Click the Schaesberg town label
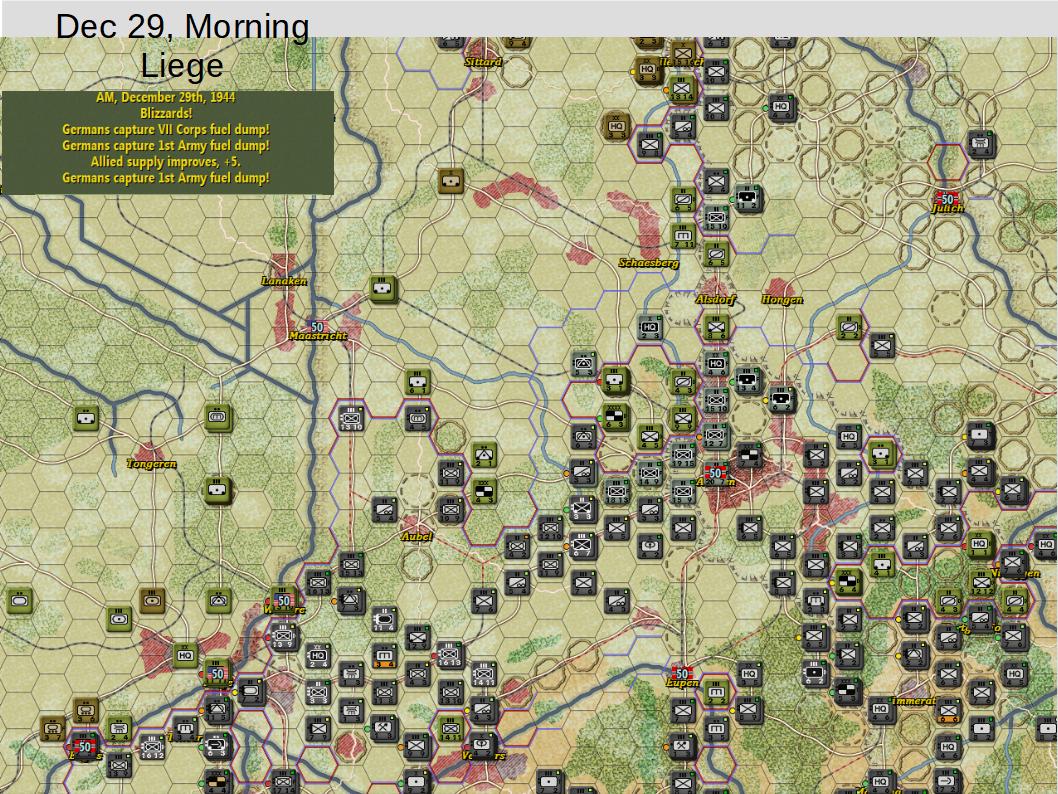This screenshot has height=794, width=1058. (648, 263)
